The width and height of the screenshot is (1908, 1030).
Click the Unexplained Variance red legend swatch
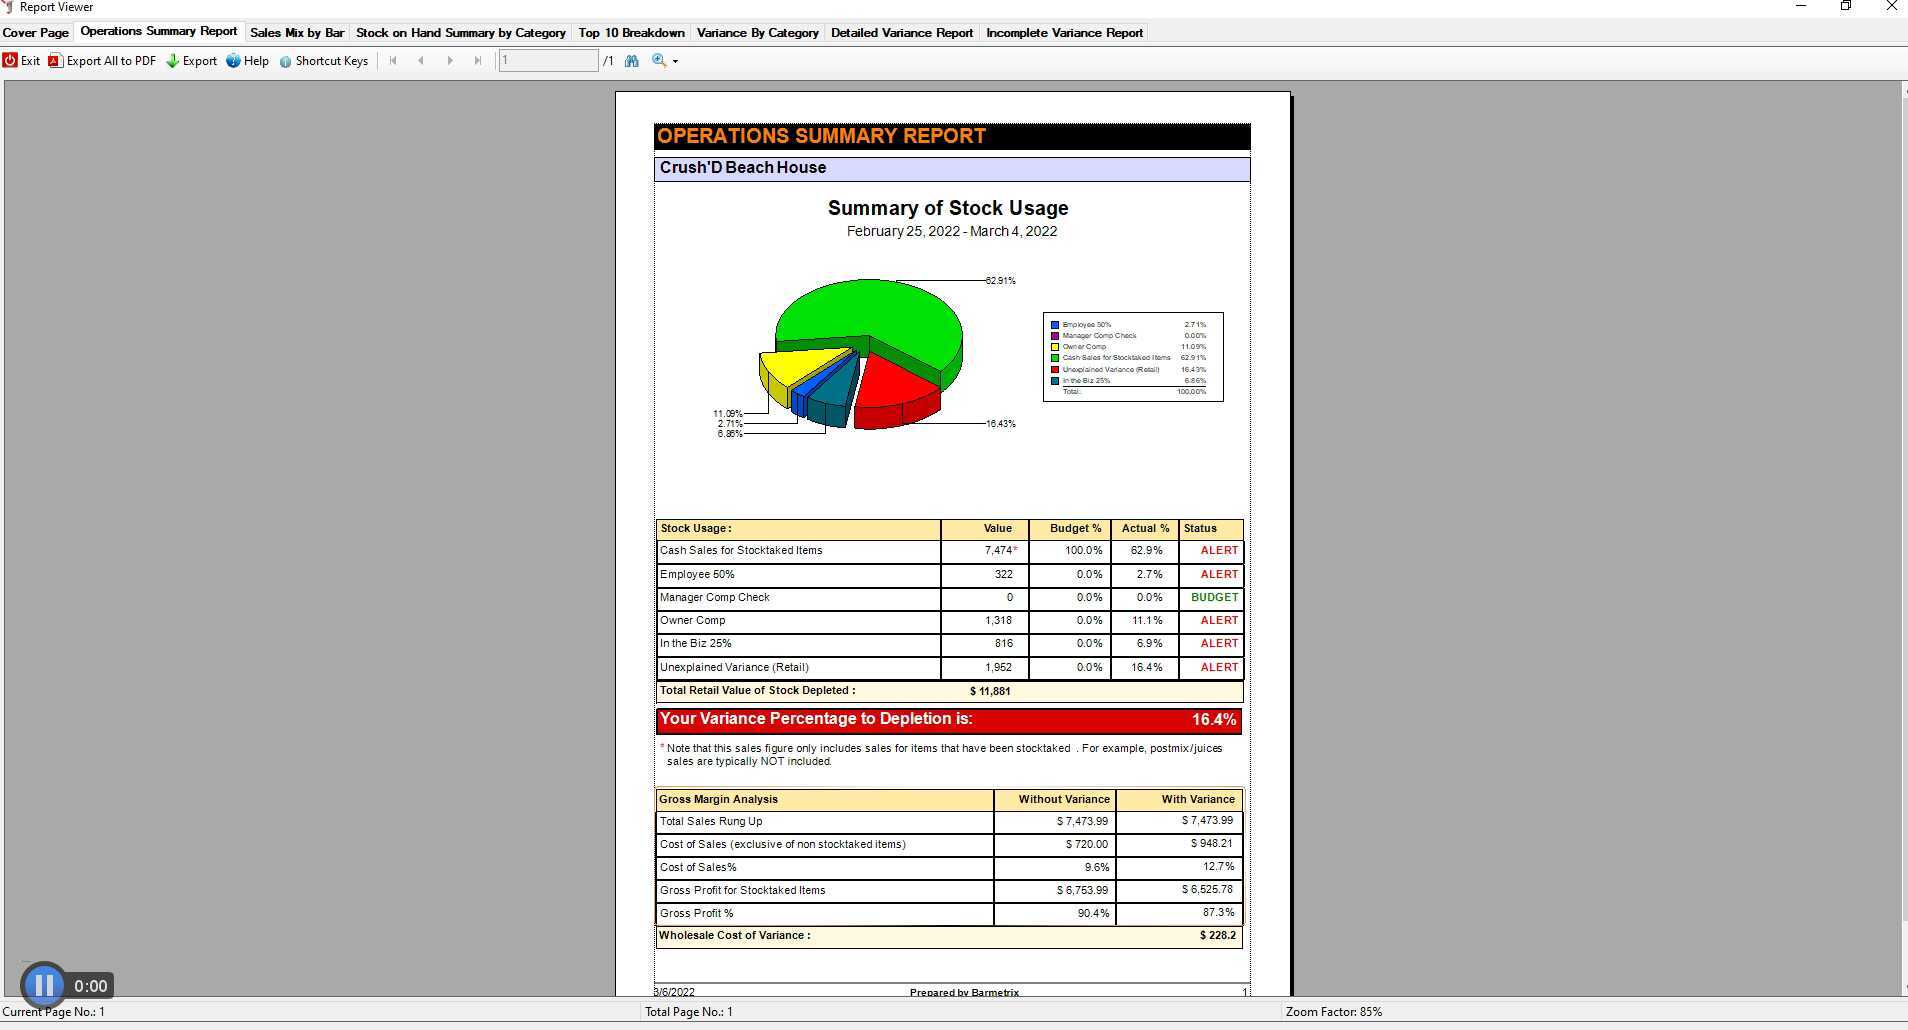tap(1055, 370)
